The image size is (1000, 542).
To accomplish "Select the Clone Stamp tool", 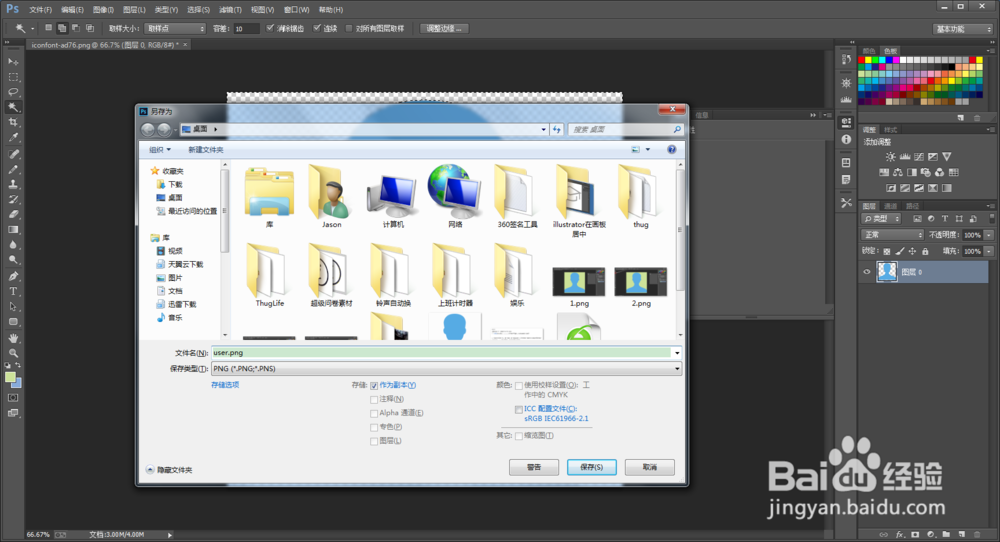I will (x=13, y=184).
